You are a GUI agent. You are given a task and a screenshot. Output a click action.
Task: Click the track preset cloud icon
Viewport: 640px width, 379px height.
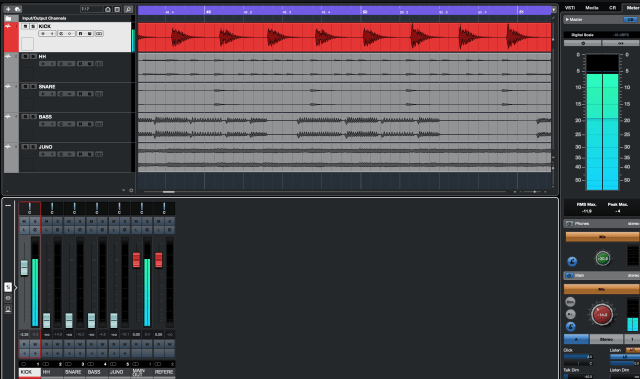pyautogui.click(x=18, y=9)
